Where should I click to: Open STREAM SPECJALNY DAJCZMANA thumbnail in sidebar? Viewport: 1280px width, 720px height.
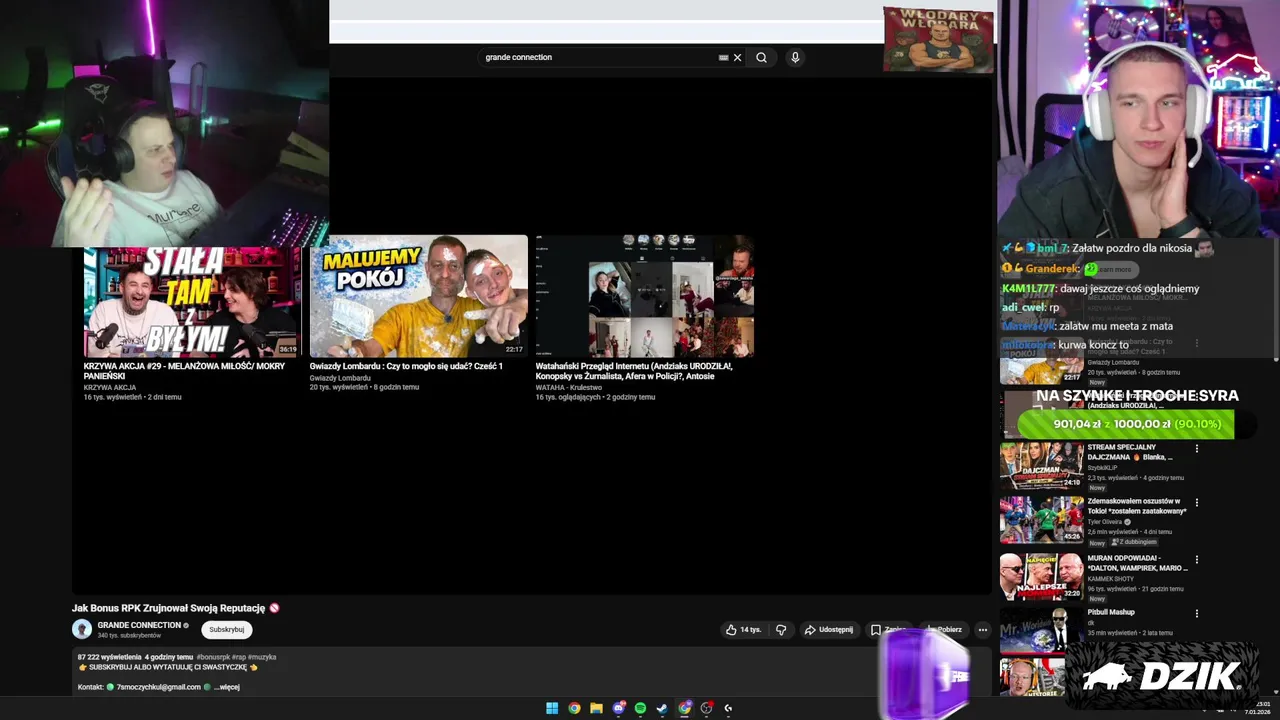pos(1041,465)
